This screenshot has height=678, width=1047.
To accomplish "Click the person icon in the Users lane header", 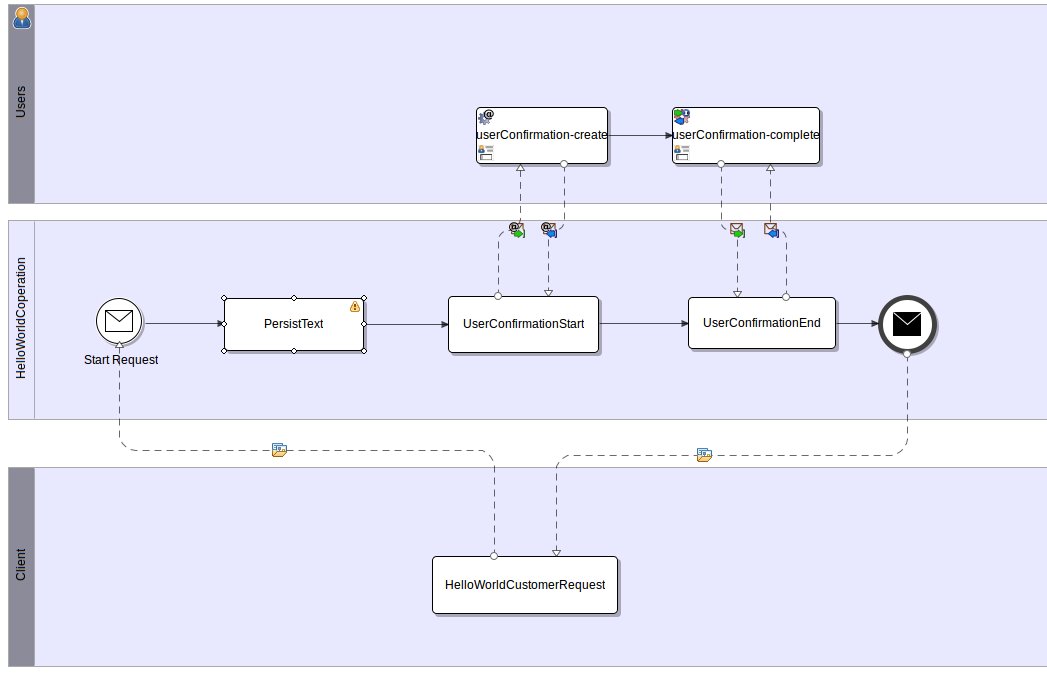I will click(x=22, y=17).
